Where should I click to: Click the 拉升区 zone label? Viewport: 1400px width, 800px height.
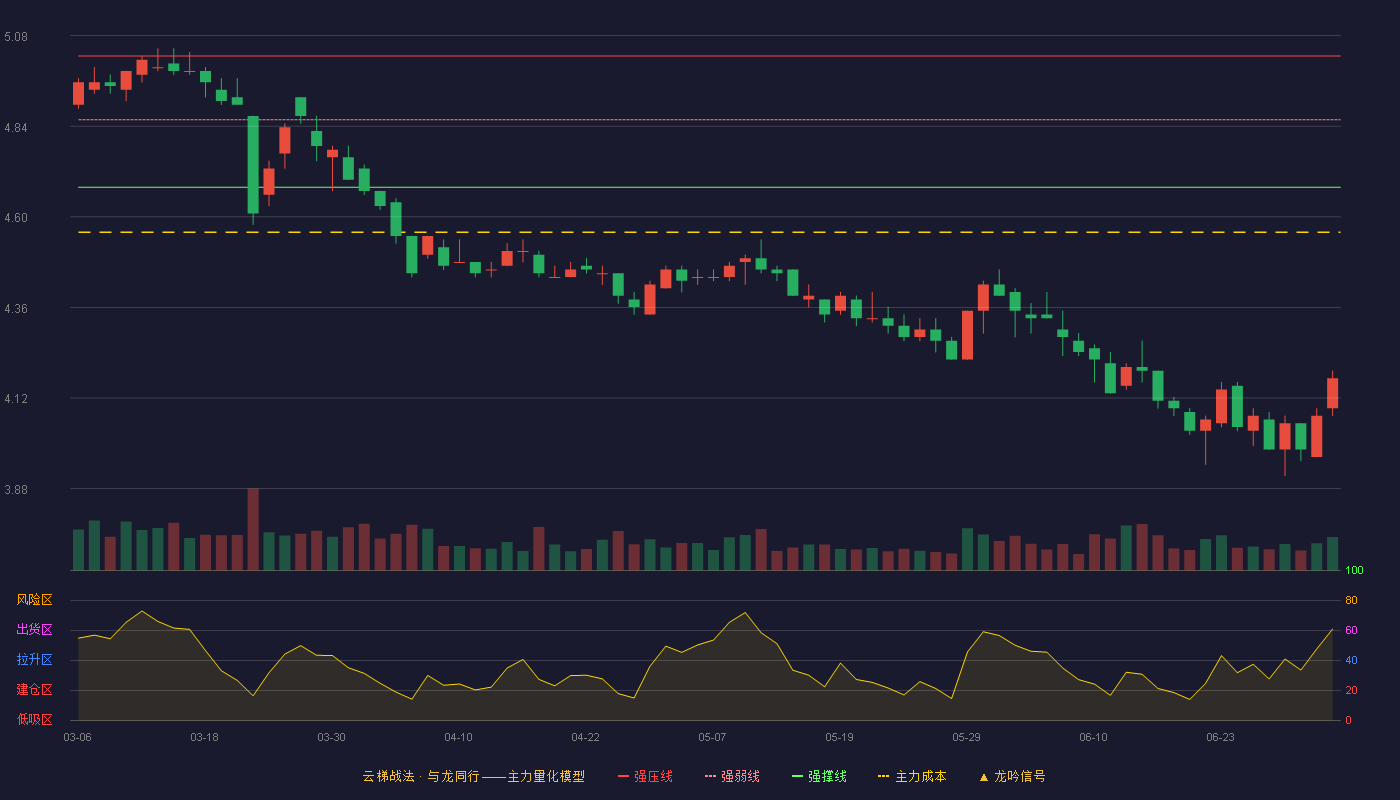(x=34, y=660)
